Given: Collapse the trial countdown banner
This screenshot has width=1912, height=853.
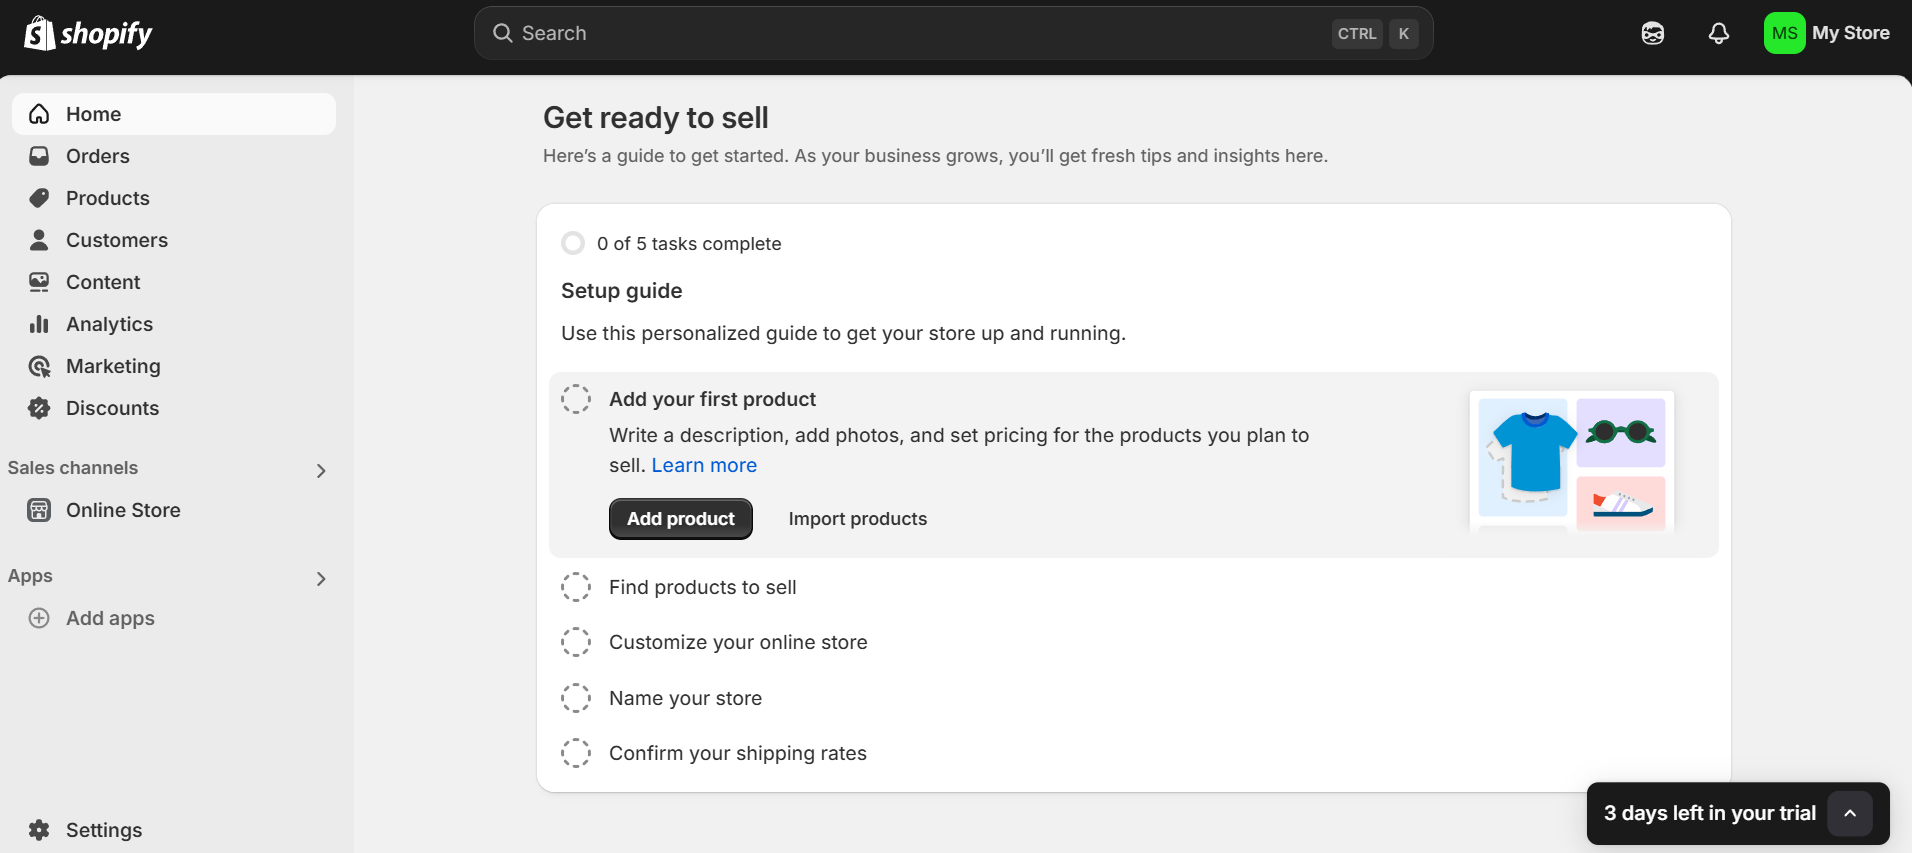Looking at the screenshot, I should pos(1851,813).
